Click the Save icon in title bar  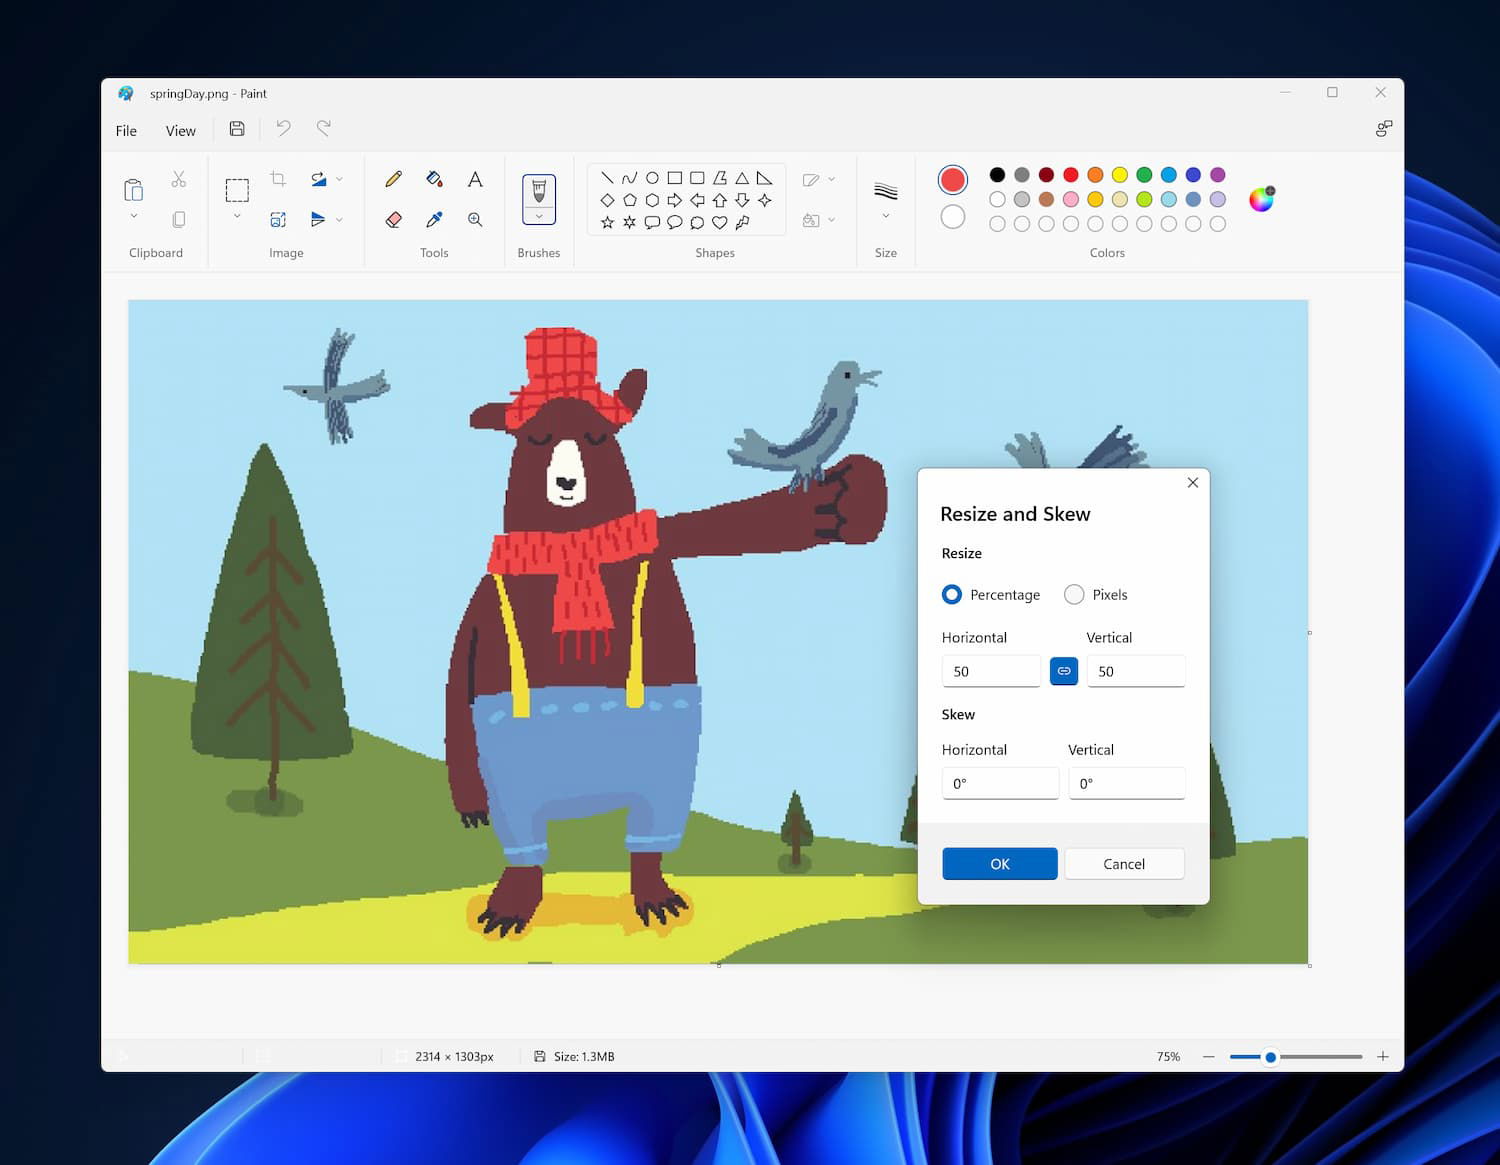237,129
